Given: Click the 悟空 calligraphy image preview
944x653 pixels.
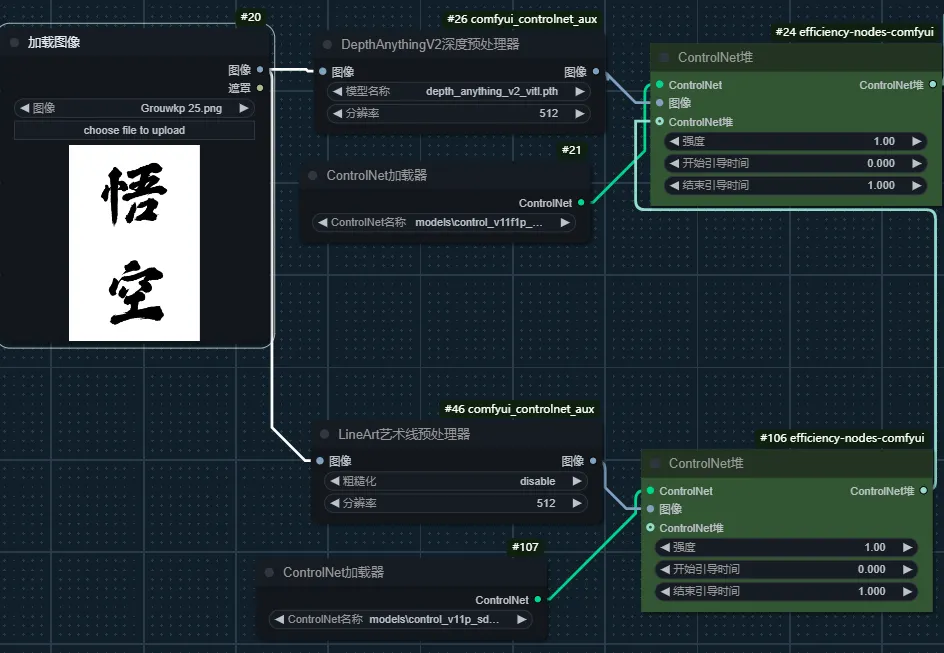Looking at the screenshot, I should 134,243.
